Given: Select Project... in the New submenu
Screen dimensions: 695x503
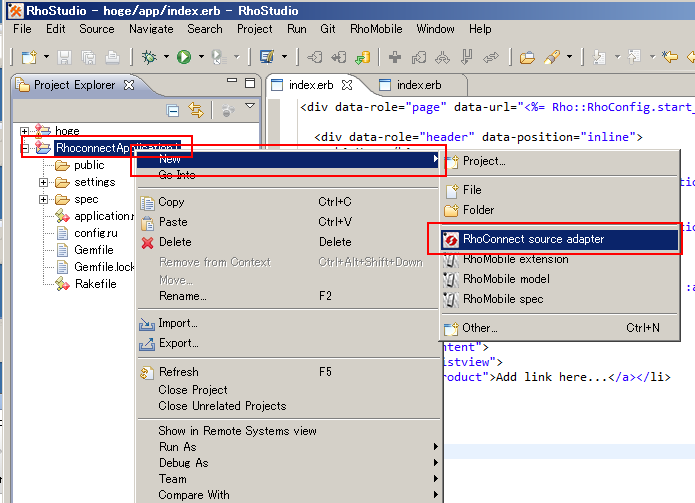Looking at the screenshot, I should (560, 161).
